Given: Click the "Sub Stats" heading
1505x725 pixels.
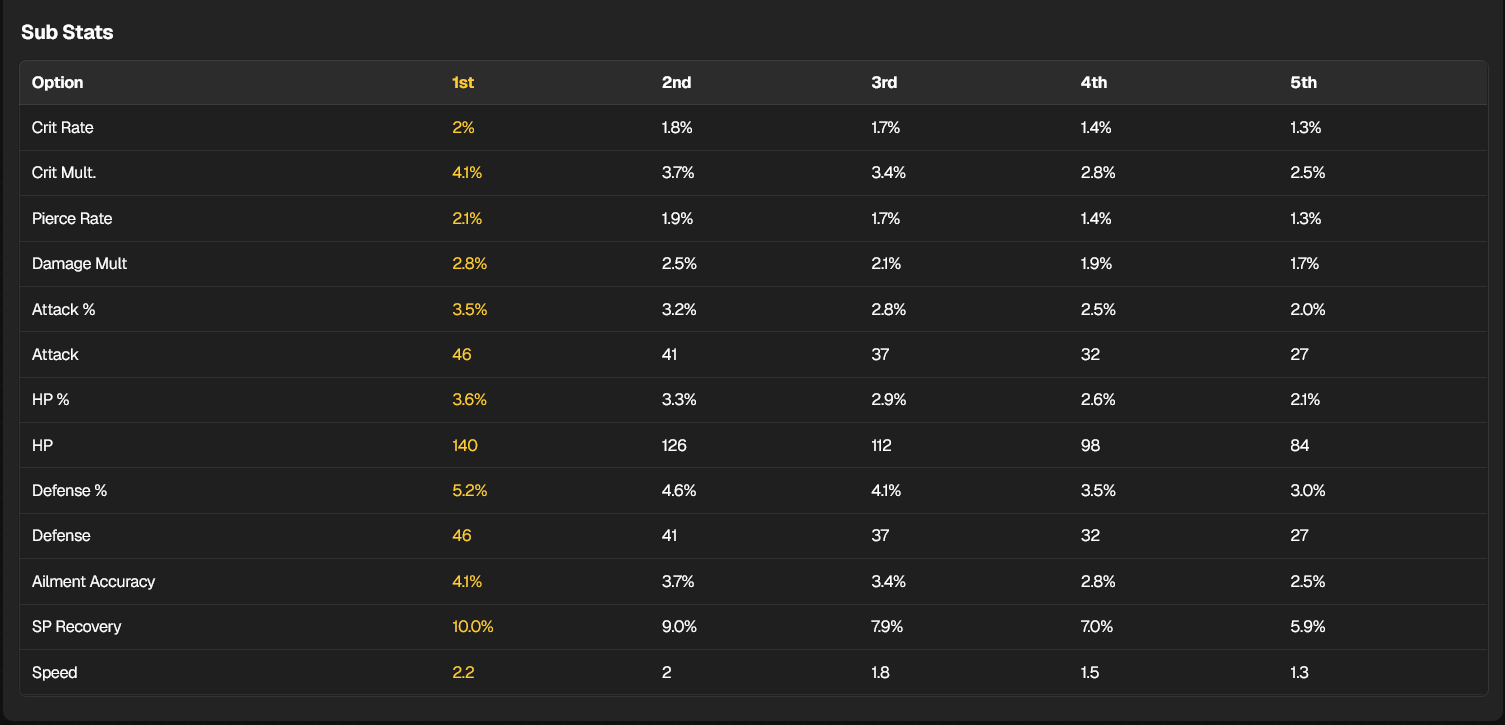Looking at the screenshot, I should pos(67,32).
